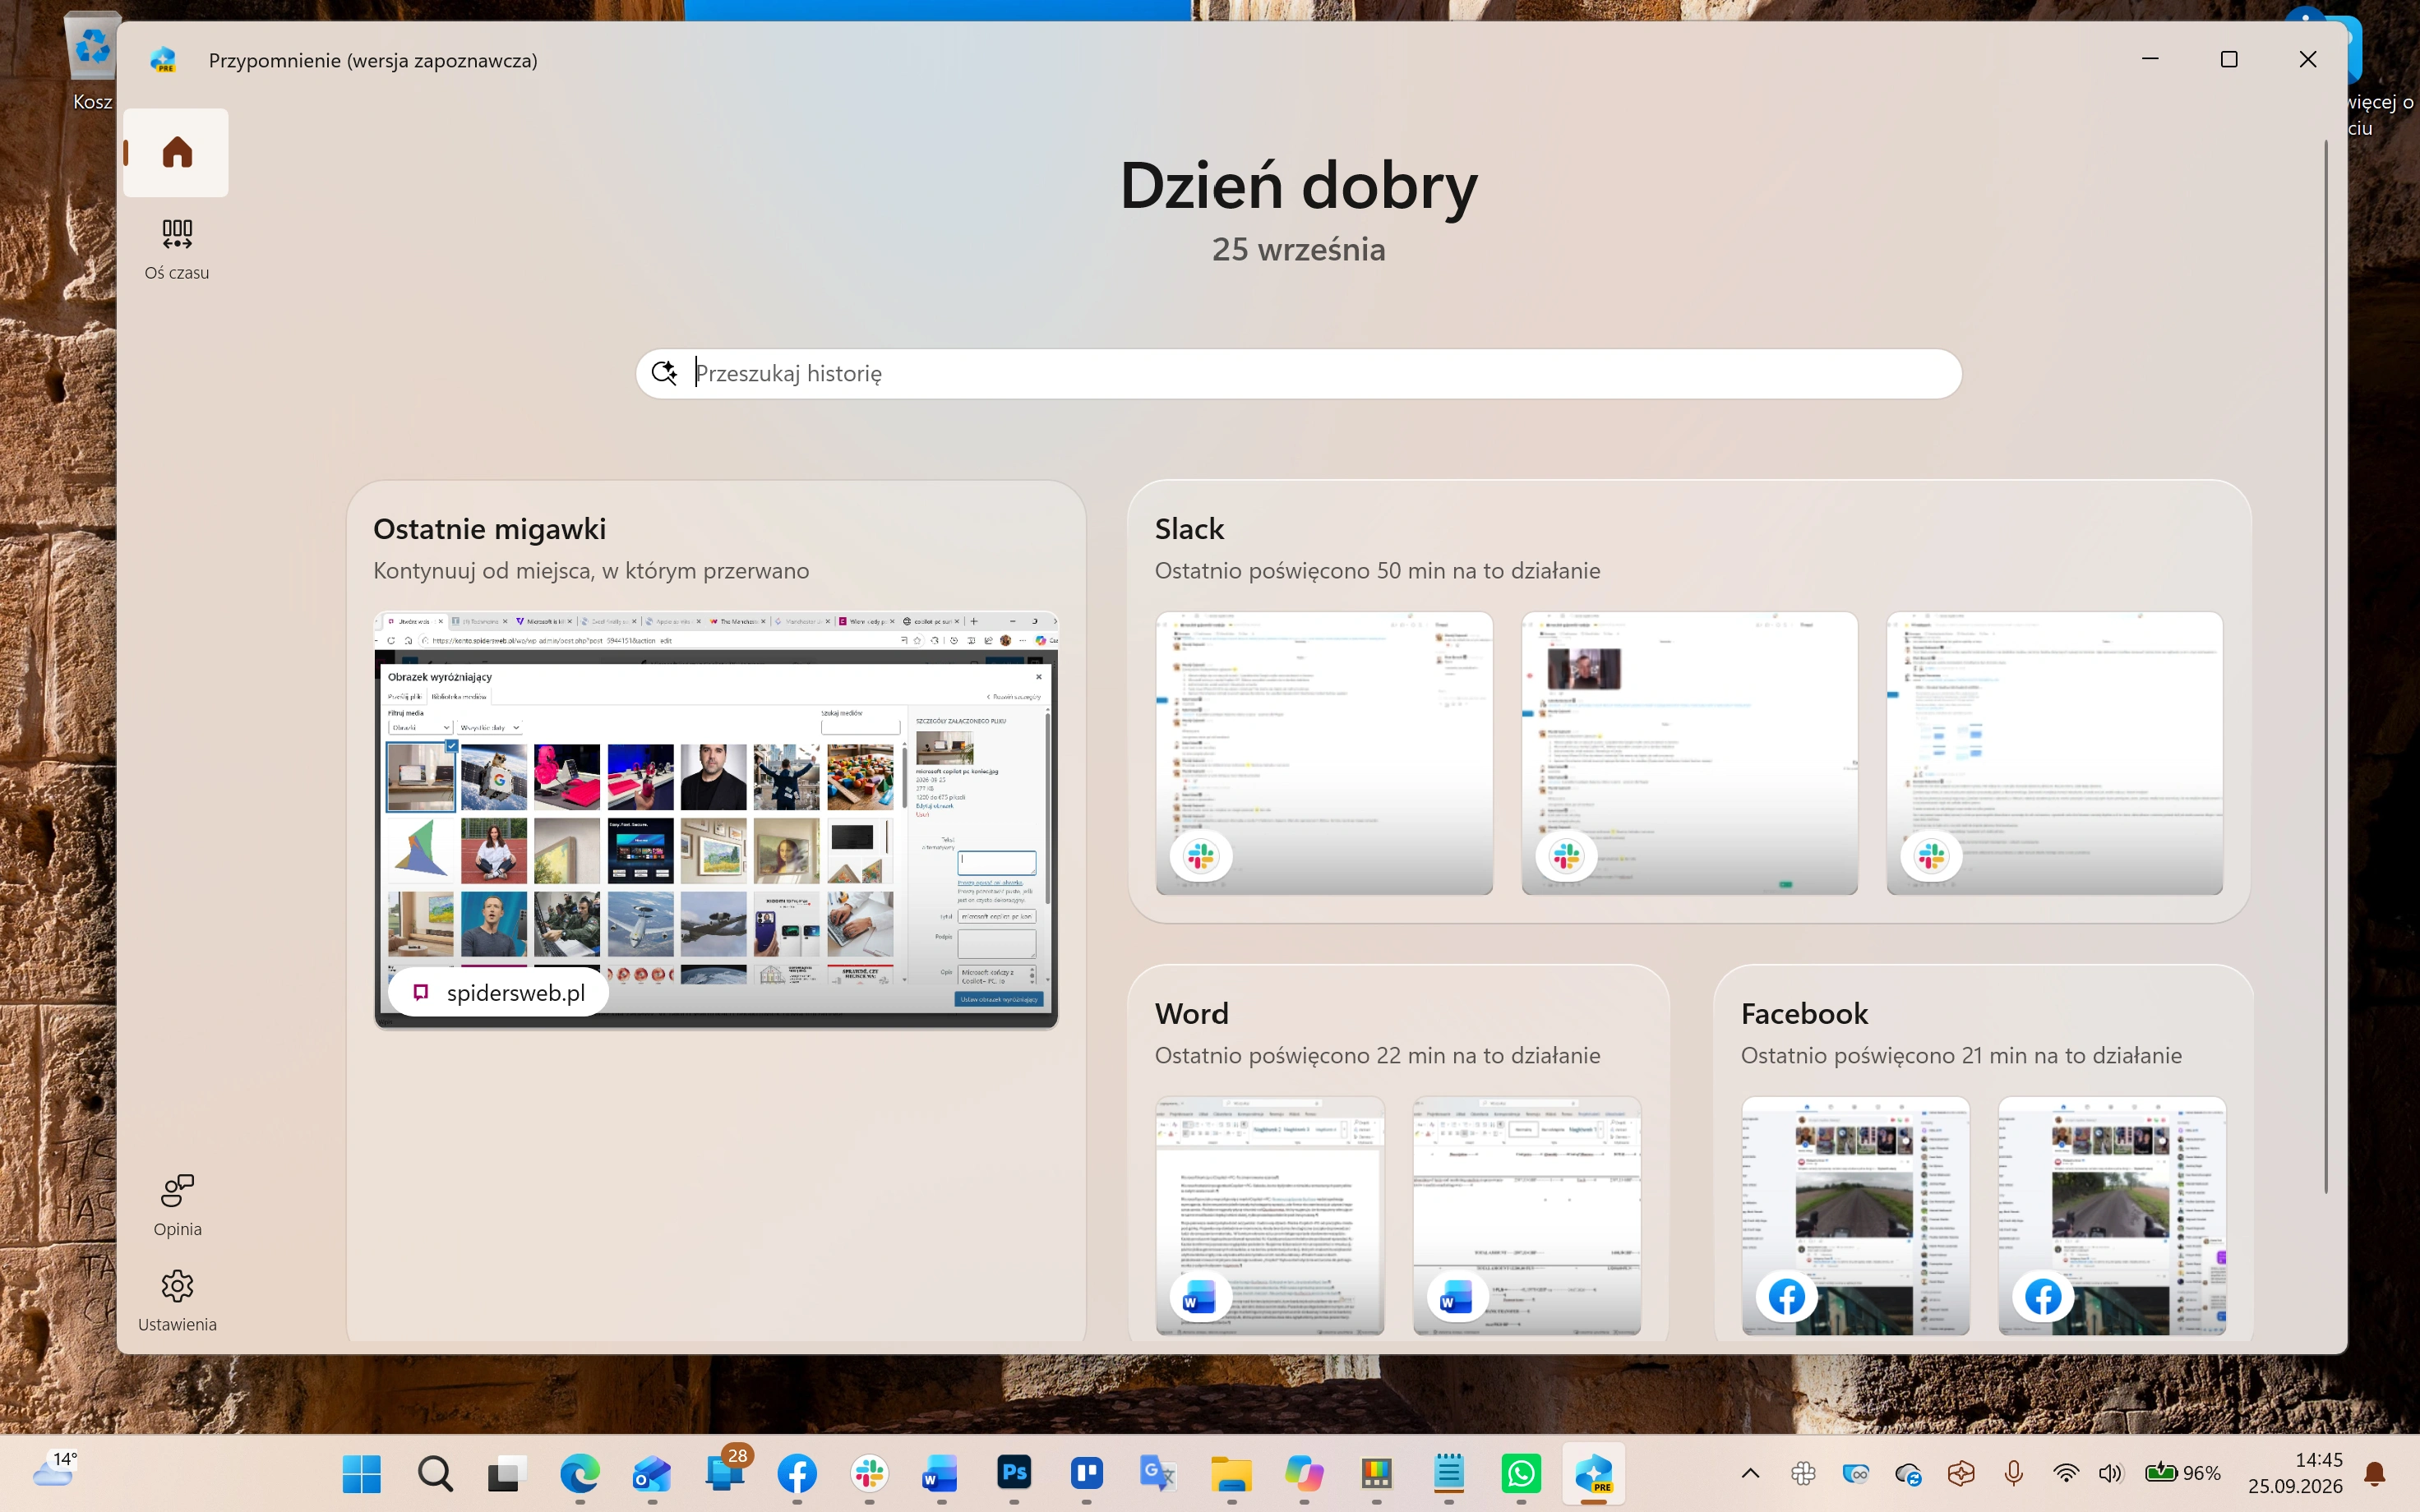Open the Windows Start menu
2420x1512 pixels.
(361, 1473)
